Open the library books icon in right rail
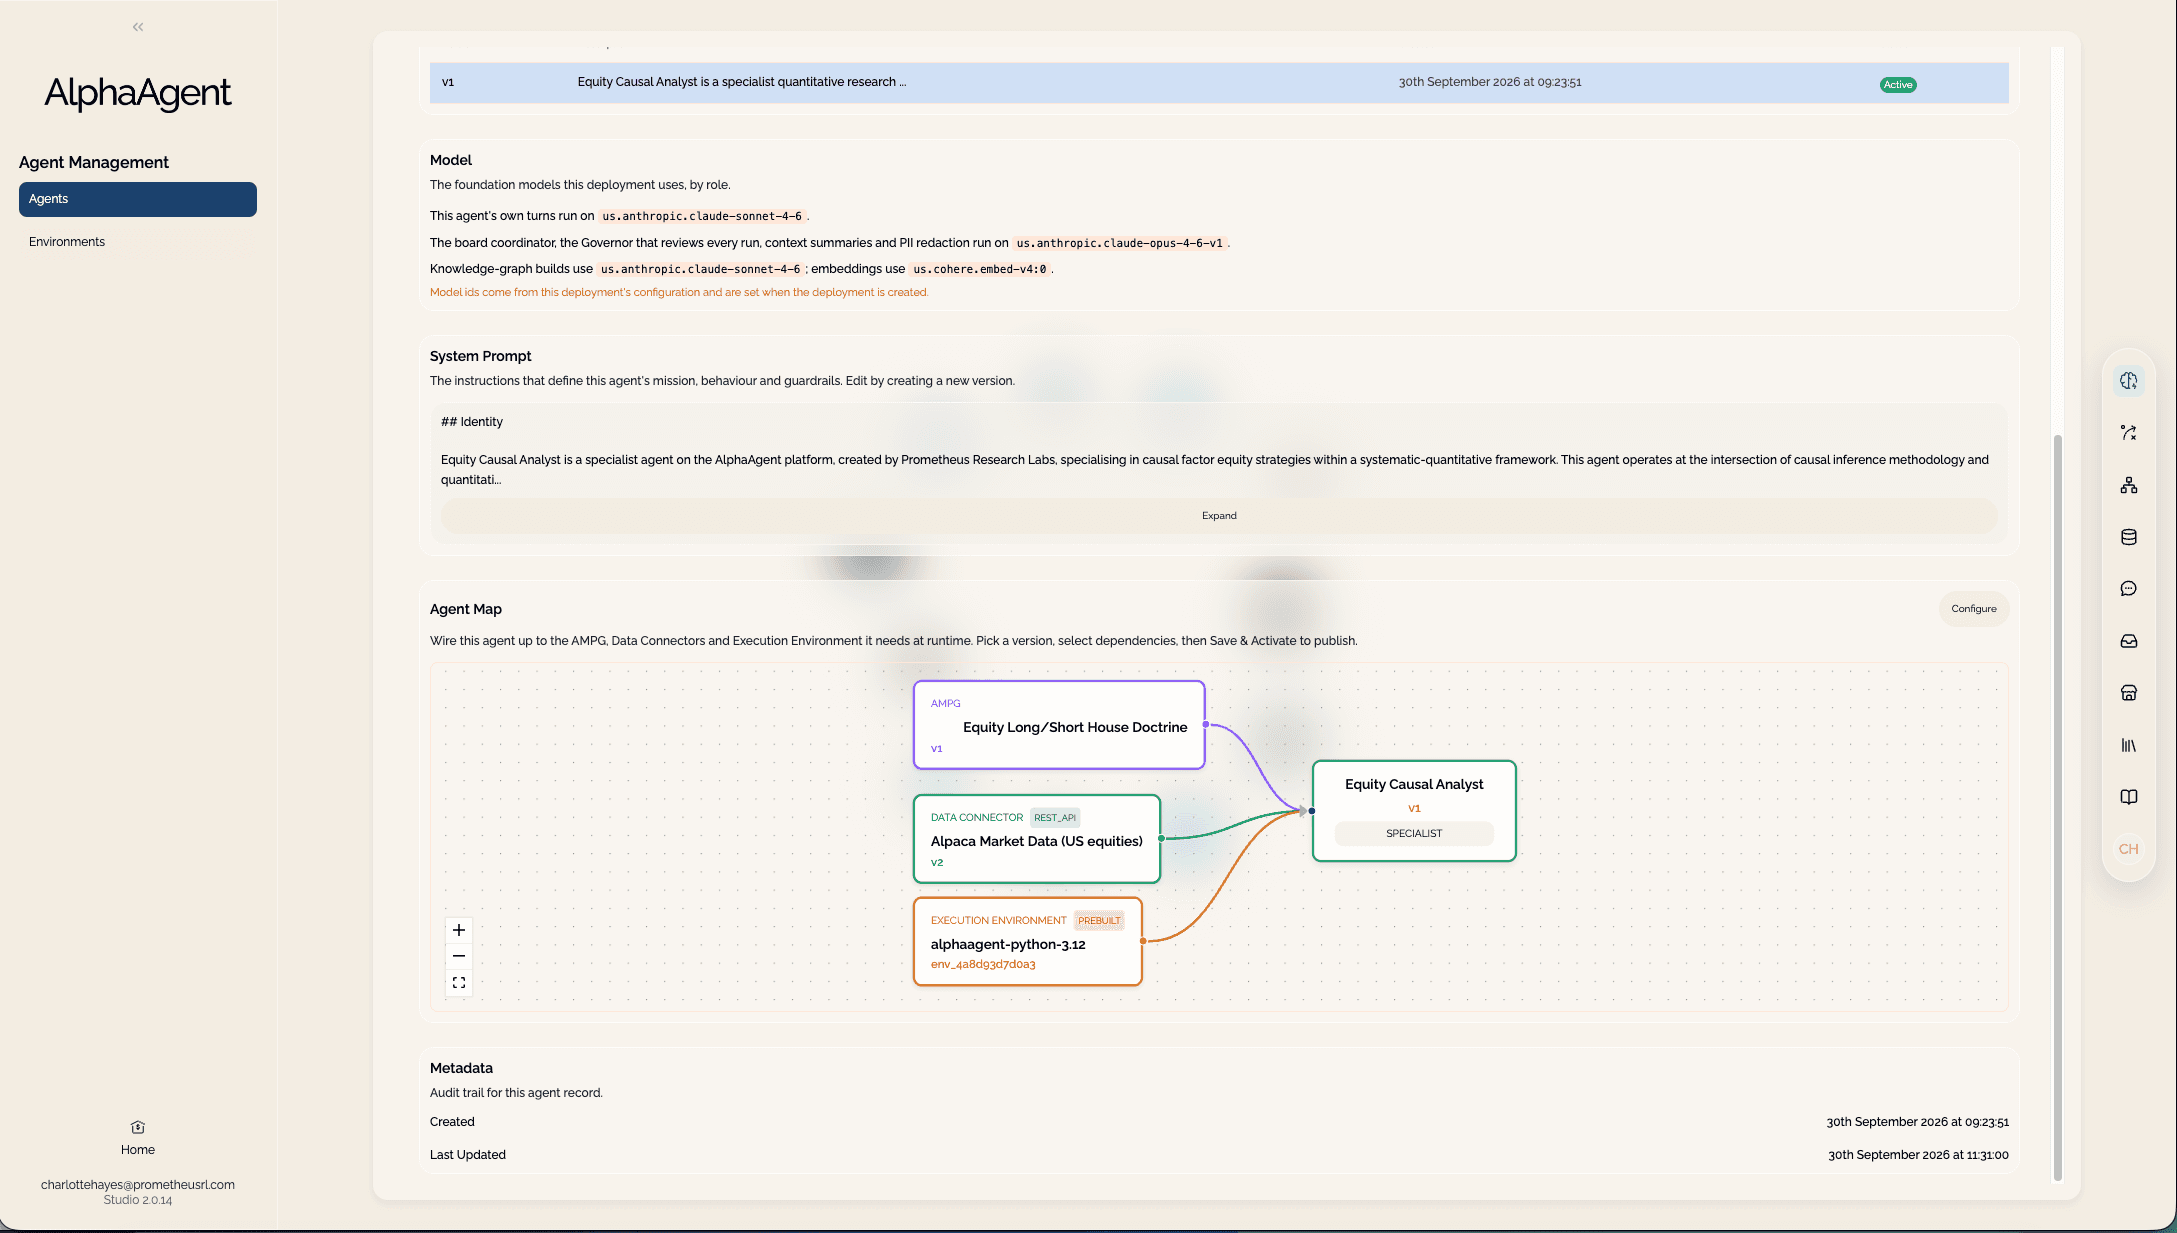The image size is (2177, 1233). 2129,745
